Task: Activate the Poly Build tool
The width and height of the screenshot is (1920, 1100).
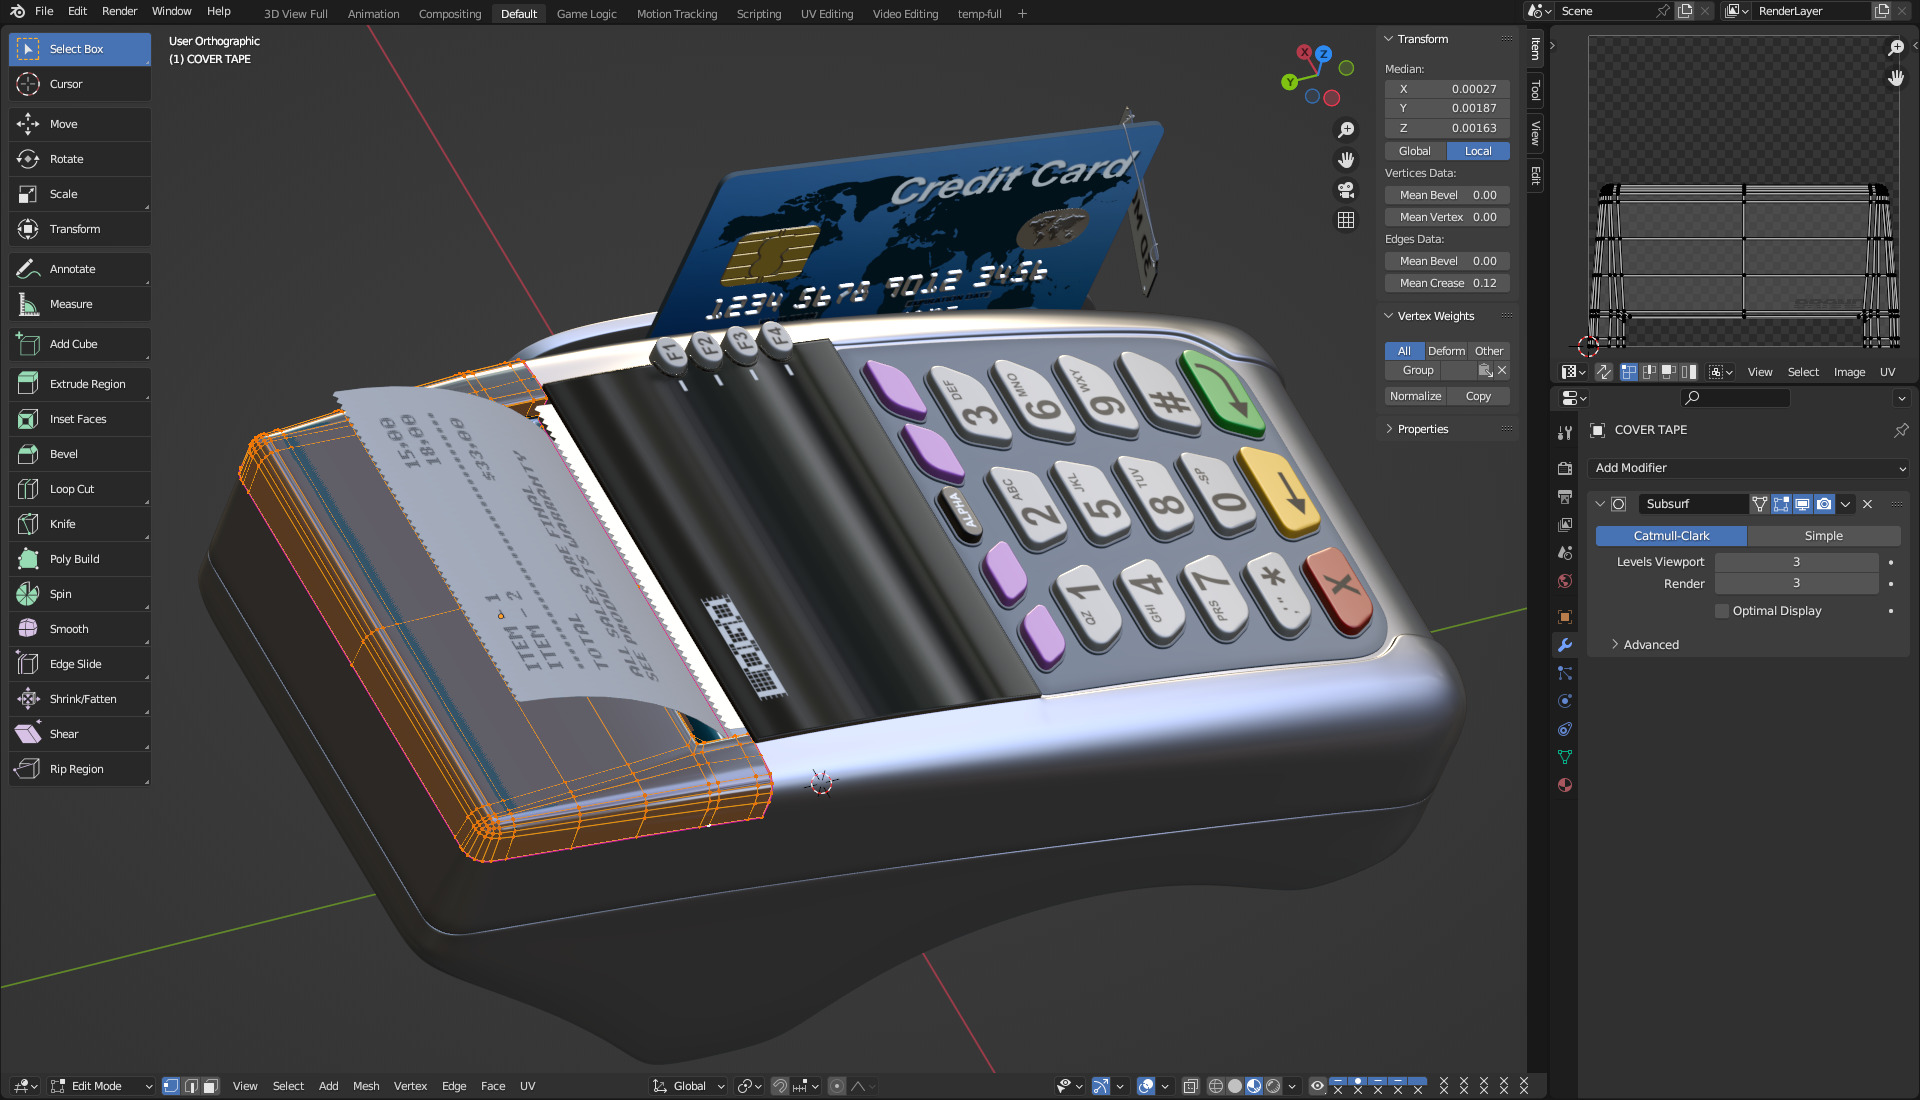Action: coord(80,559)
